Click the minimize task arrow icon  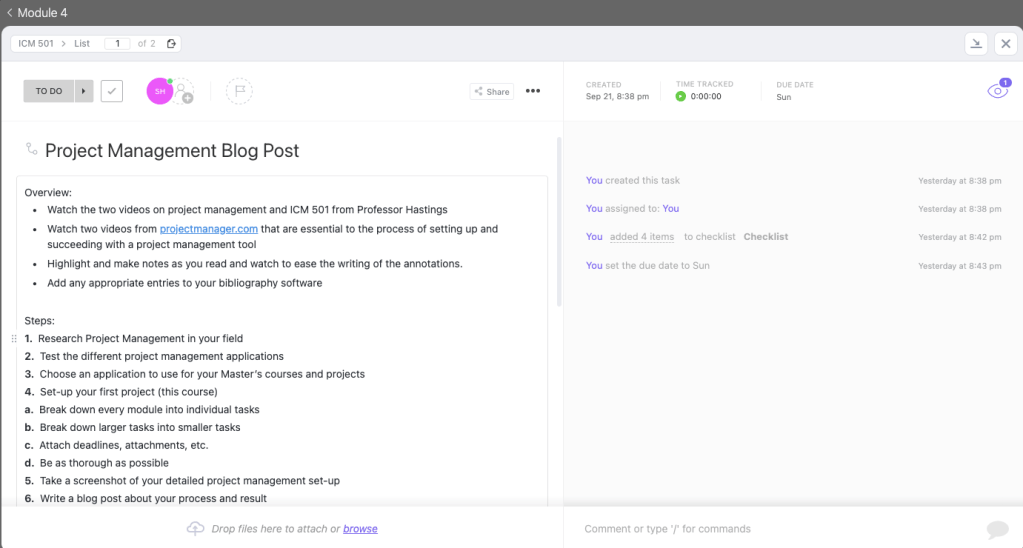(x=976, y=44)
